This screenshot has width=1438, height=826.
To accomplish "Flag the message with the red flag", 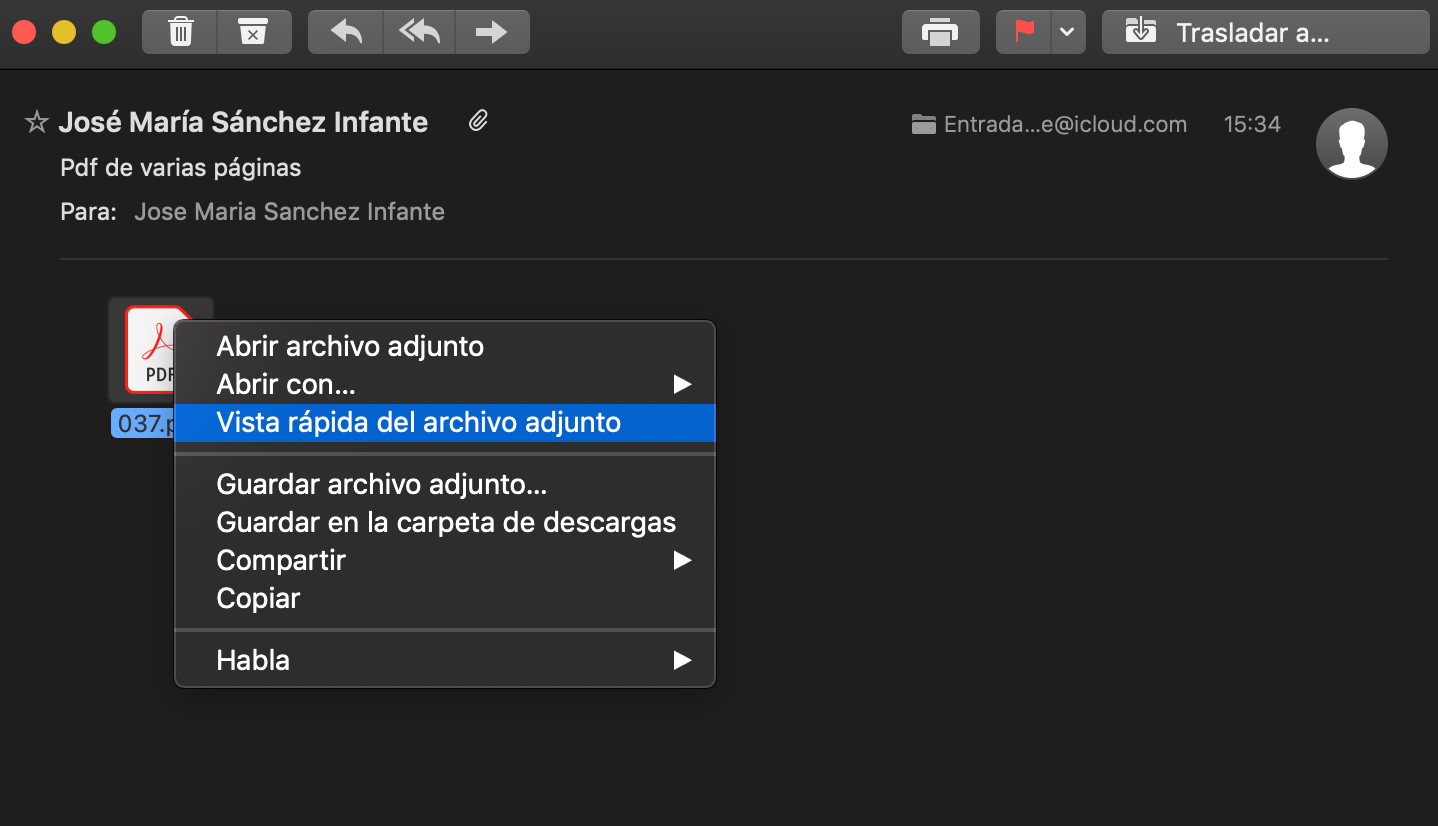I will 1024,32.
